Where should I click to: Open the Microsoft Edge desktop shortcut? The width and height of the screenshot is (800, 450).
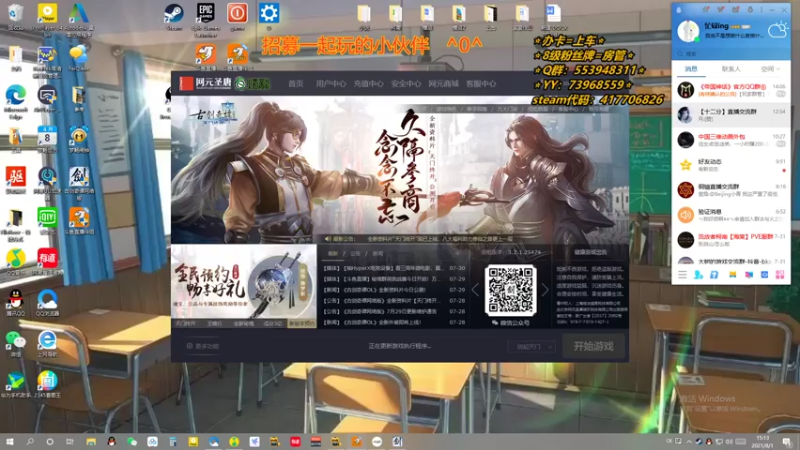tap(16, 101)
